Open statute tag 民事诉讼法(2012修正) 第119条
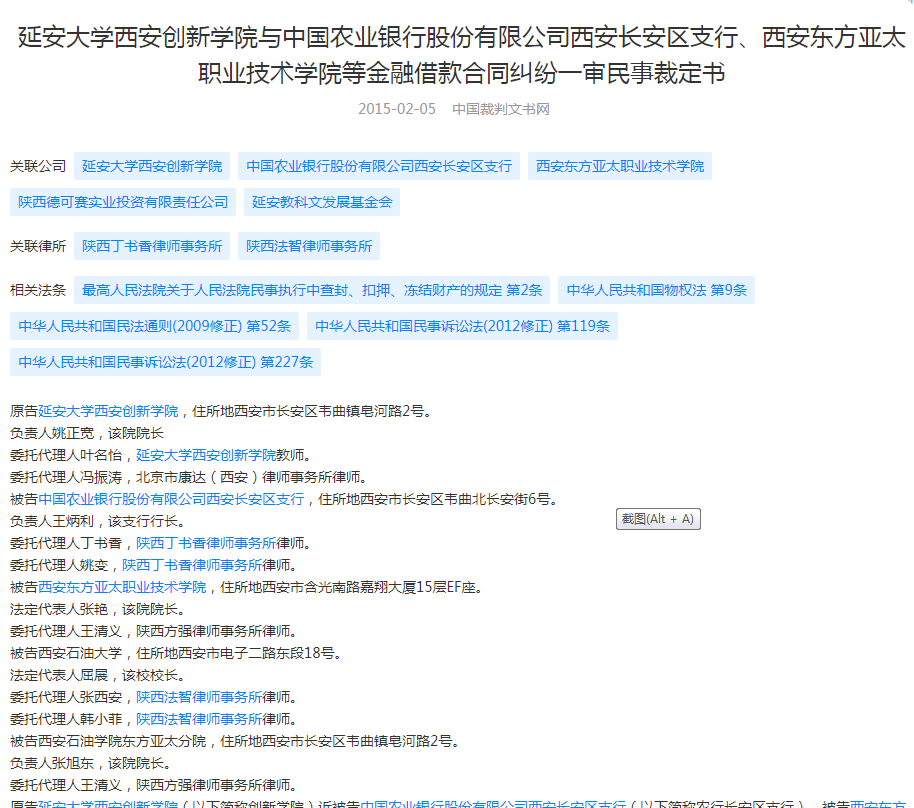The image size is (914, 808). [x=462, y=326]
